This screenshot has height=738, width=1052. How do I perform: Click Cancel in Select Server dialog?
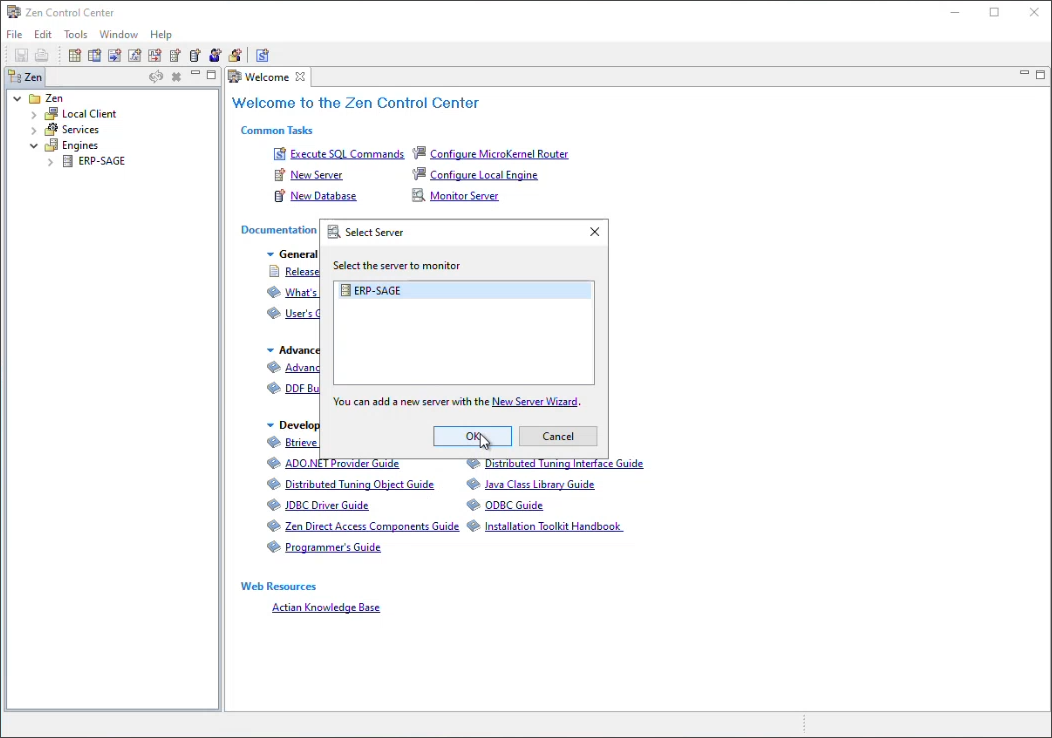tap(558, 436)
